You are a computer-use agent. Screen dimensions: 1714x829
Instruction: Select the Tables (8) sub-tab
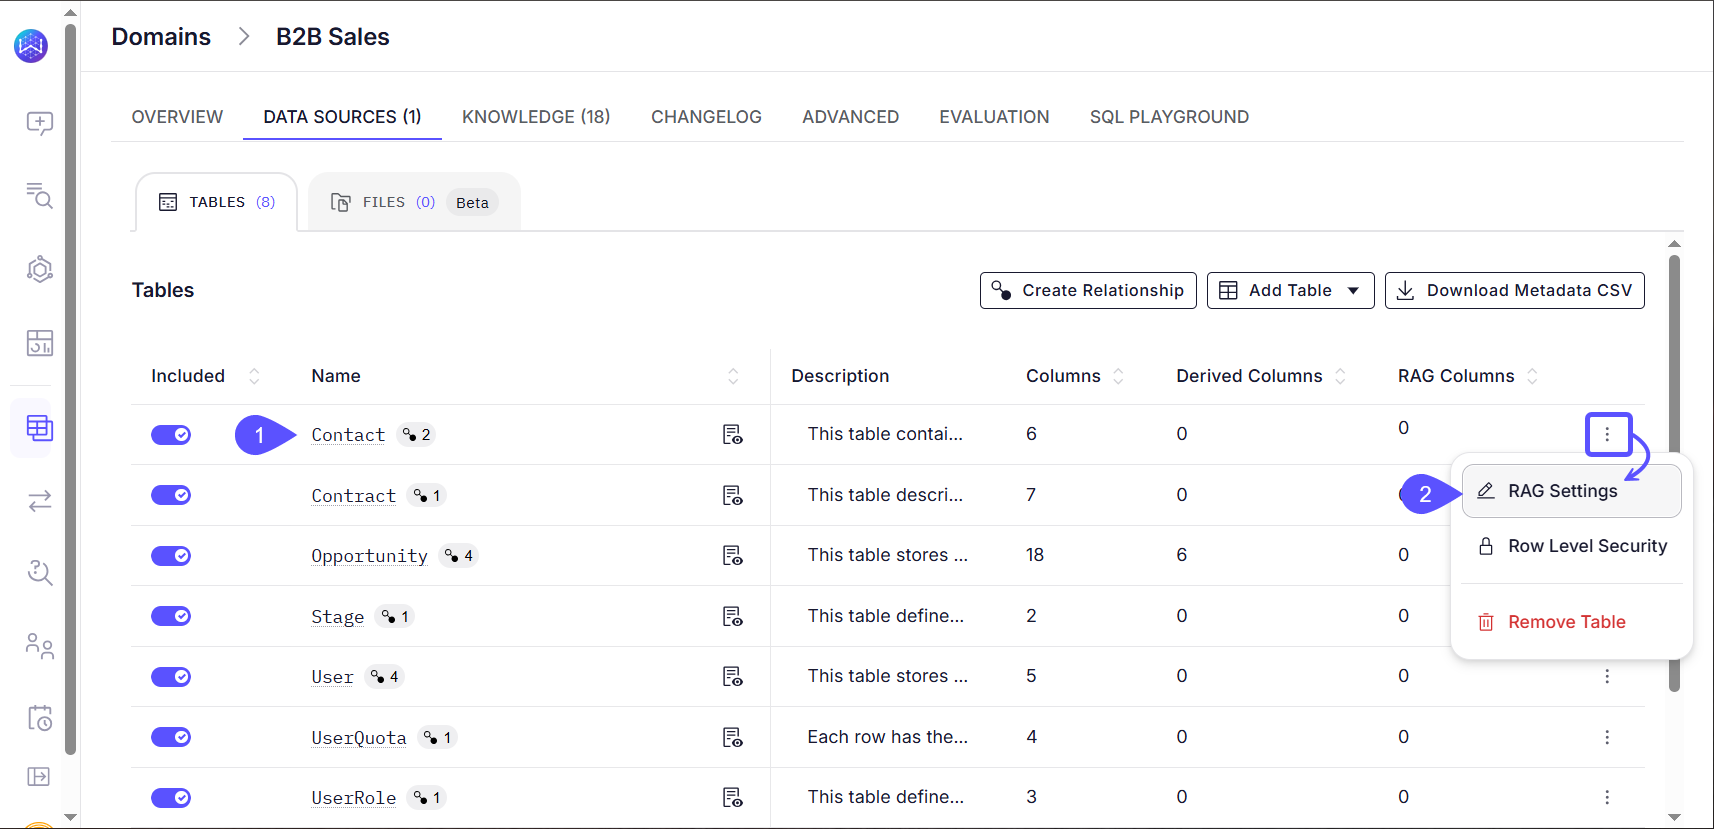[x=216, y=202]
